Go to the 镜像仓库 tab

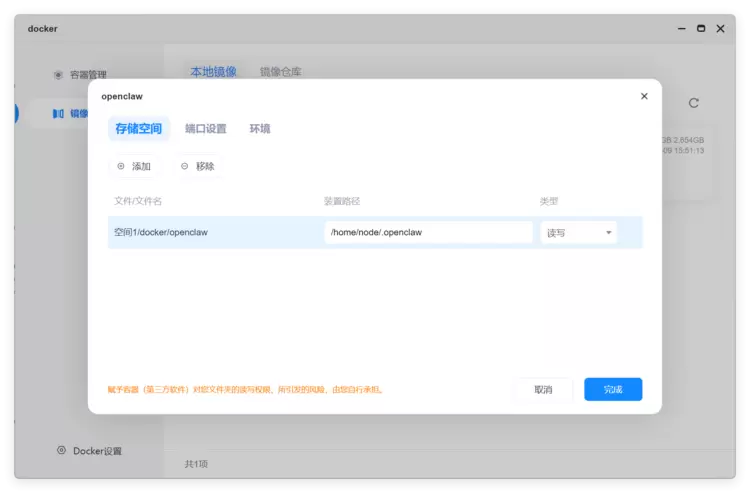coord(280,72)
